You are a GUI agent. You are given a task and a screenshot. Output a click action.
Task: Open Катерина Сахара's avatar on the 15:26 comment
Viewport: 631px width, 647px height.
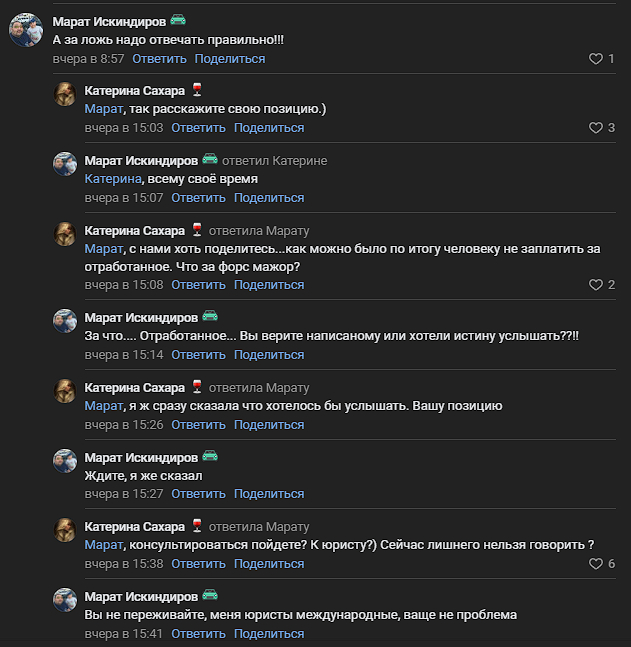click(66, 392)
